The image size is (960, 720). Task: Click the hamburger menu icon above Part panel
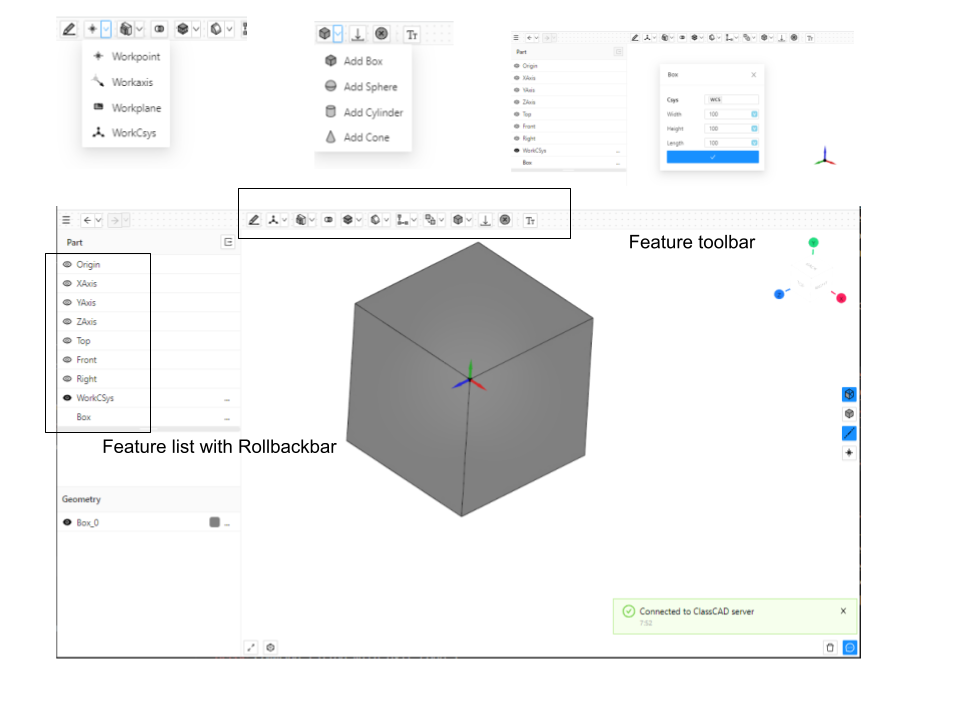point(67,219)
